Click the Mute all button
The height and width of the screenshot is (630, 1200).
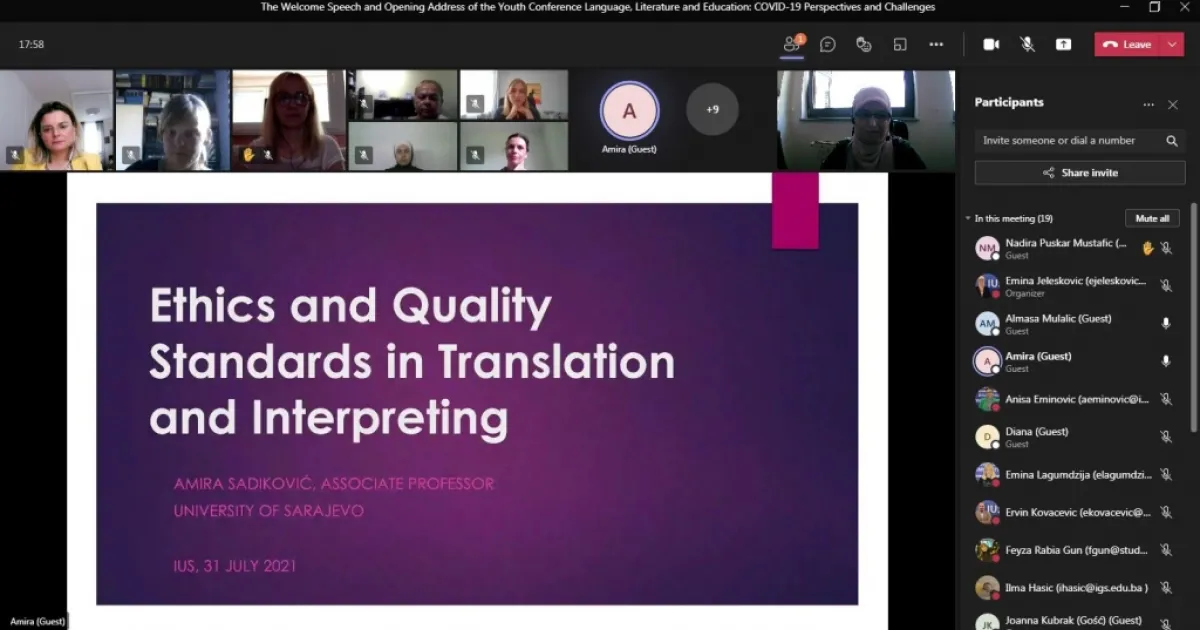1152,218
